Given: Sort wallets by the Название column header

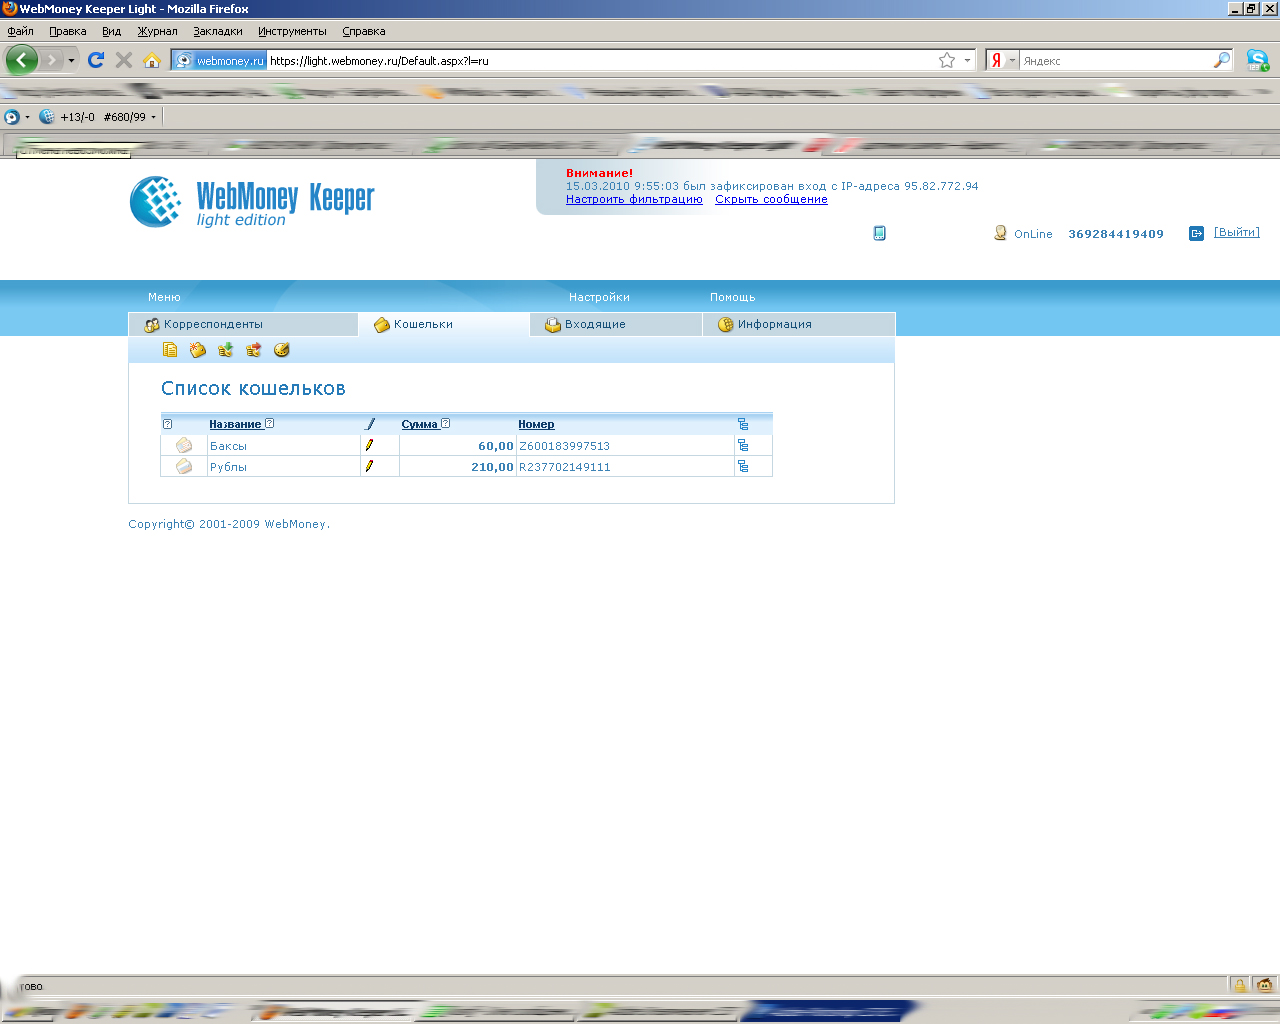Looking at the screenshot, I should pos(235,424).
